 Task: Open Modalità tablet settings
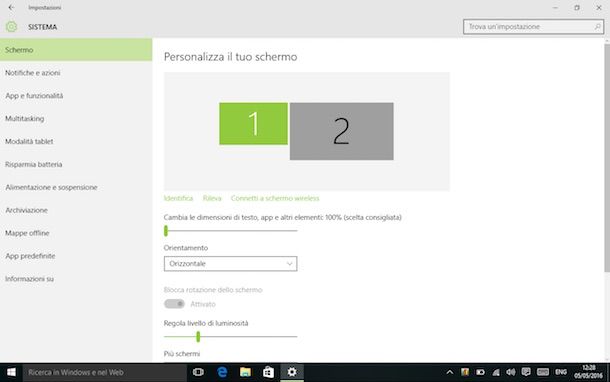(x=76, y=142)
